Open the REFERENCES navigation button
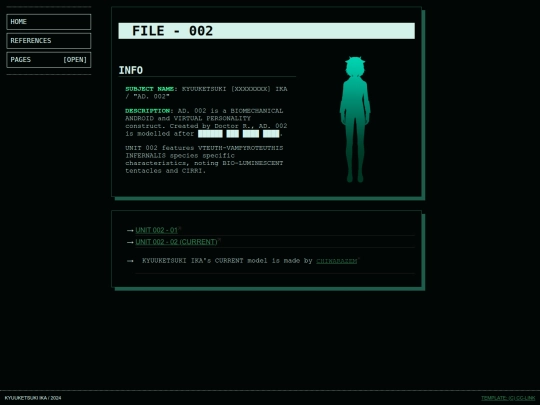540x405 pixels. pos(49,41)
